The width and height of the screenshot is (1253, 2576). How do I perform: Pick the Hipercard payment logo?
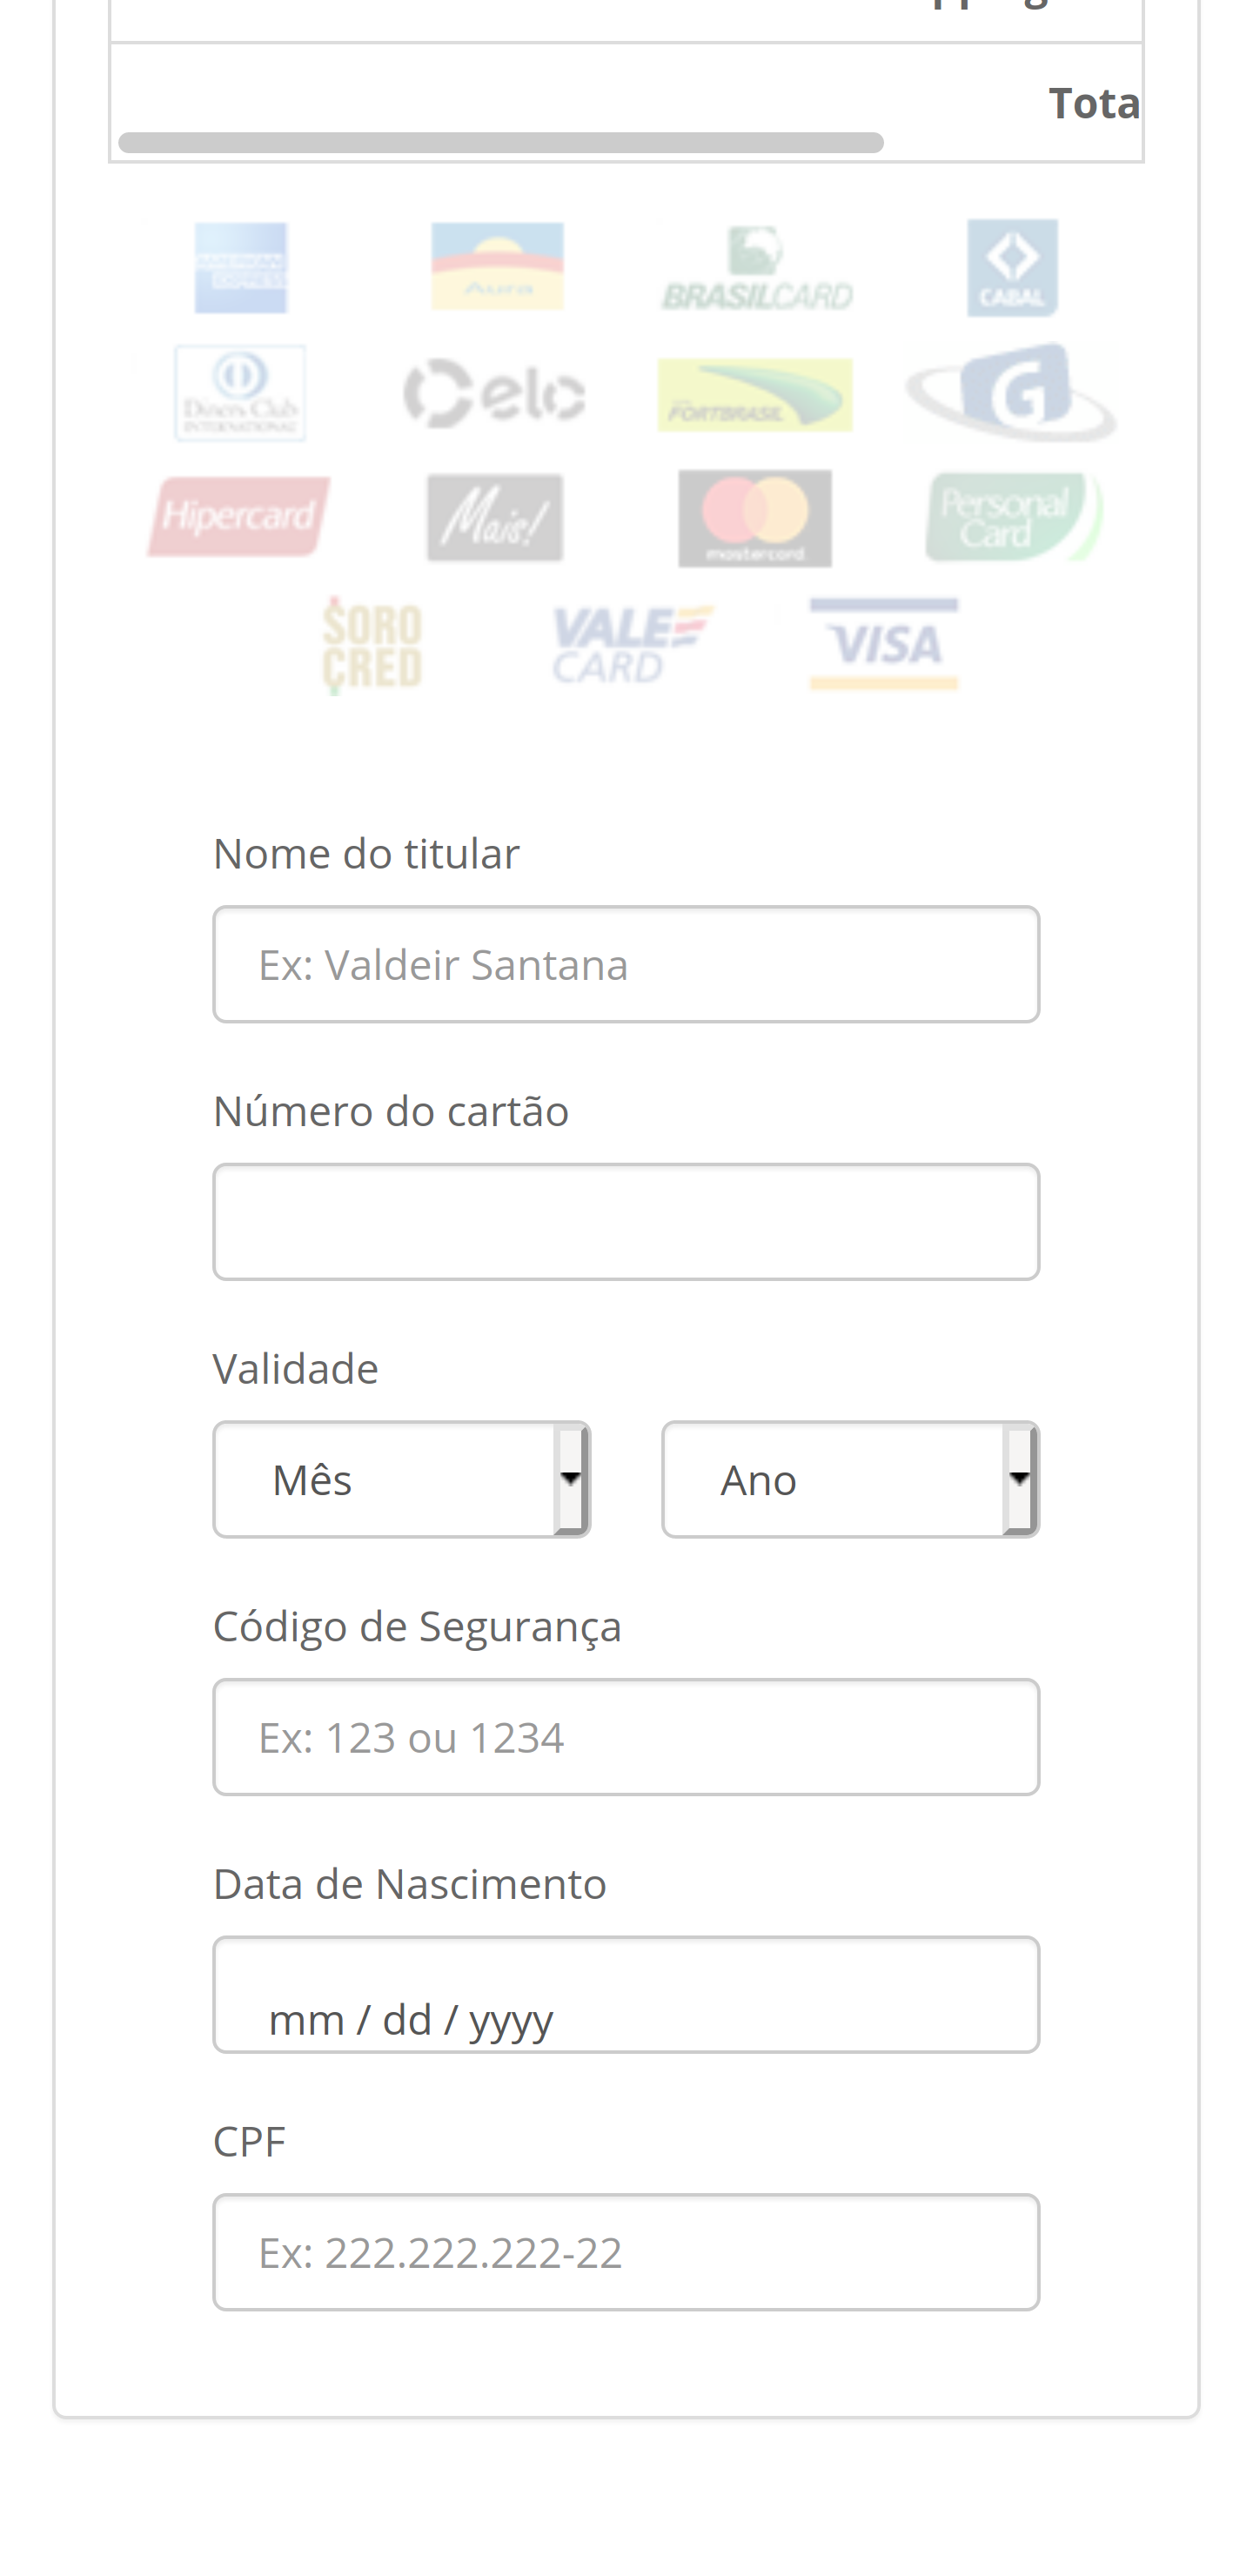[239, 517]
